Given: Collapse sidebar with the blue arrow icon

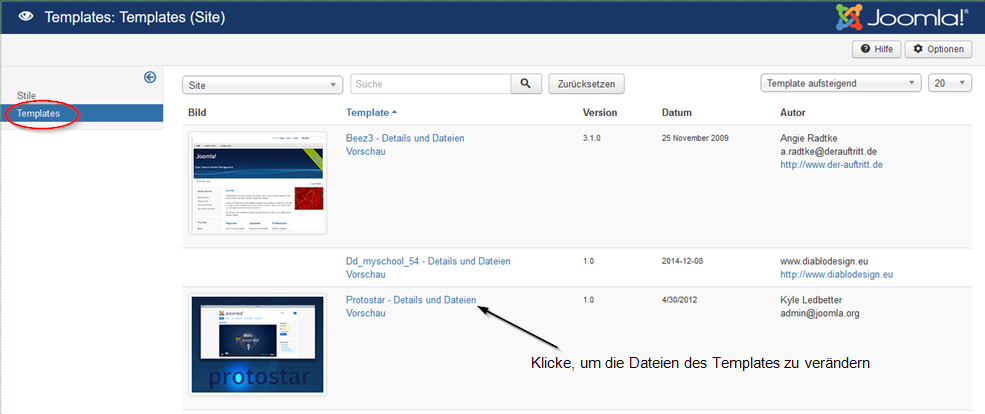Looking at the screenshot, I should click(x=150, y=77).
